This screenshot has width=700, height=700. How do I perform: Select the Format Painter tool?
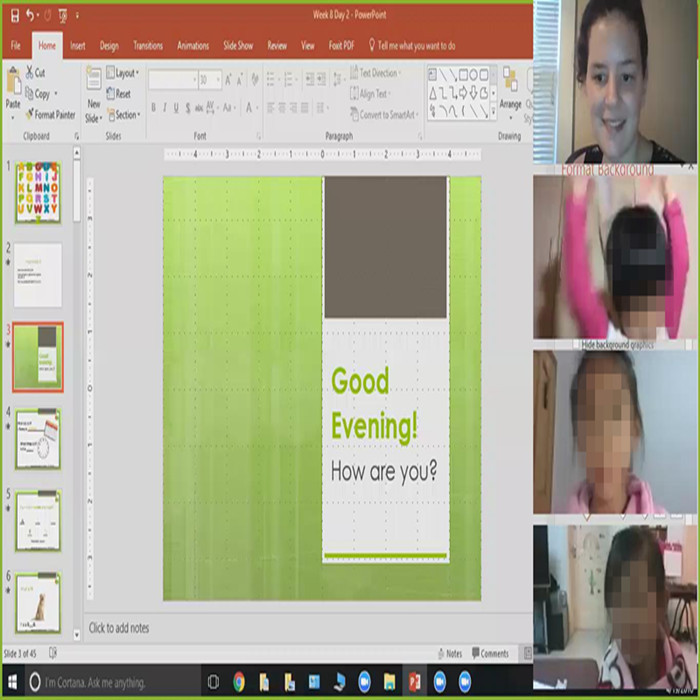[50, 115]
